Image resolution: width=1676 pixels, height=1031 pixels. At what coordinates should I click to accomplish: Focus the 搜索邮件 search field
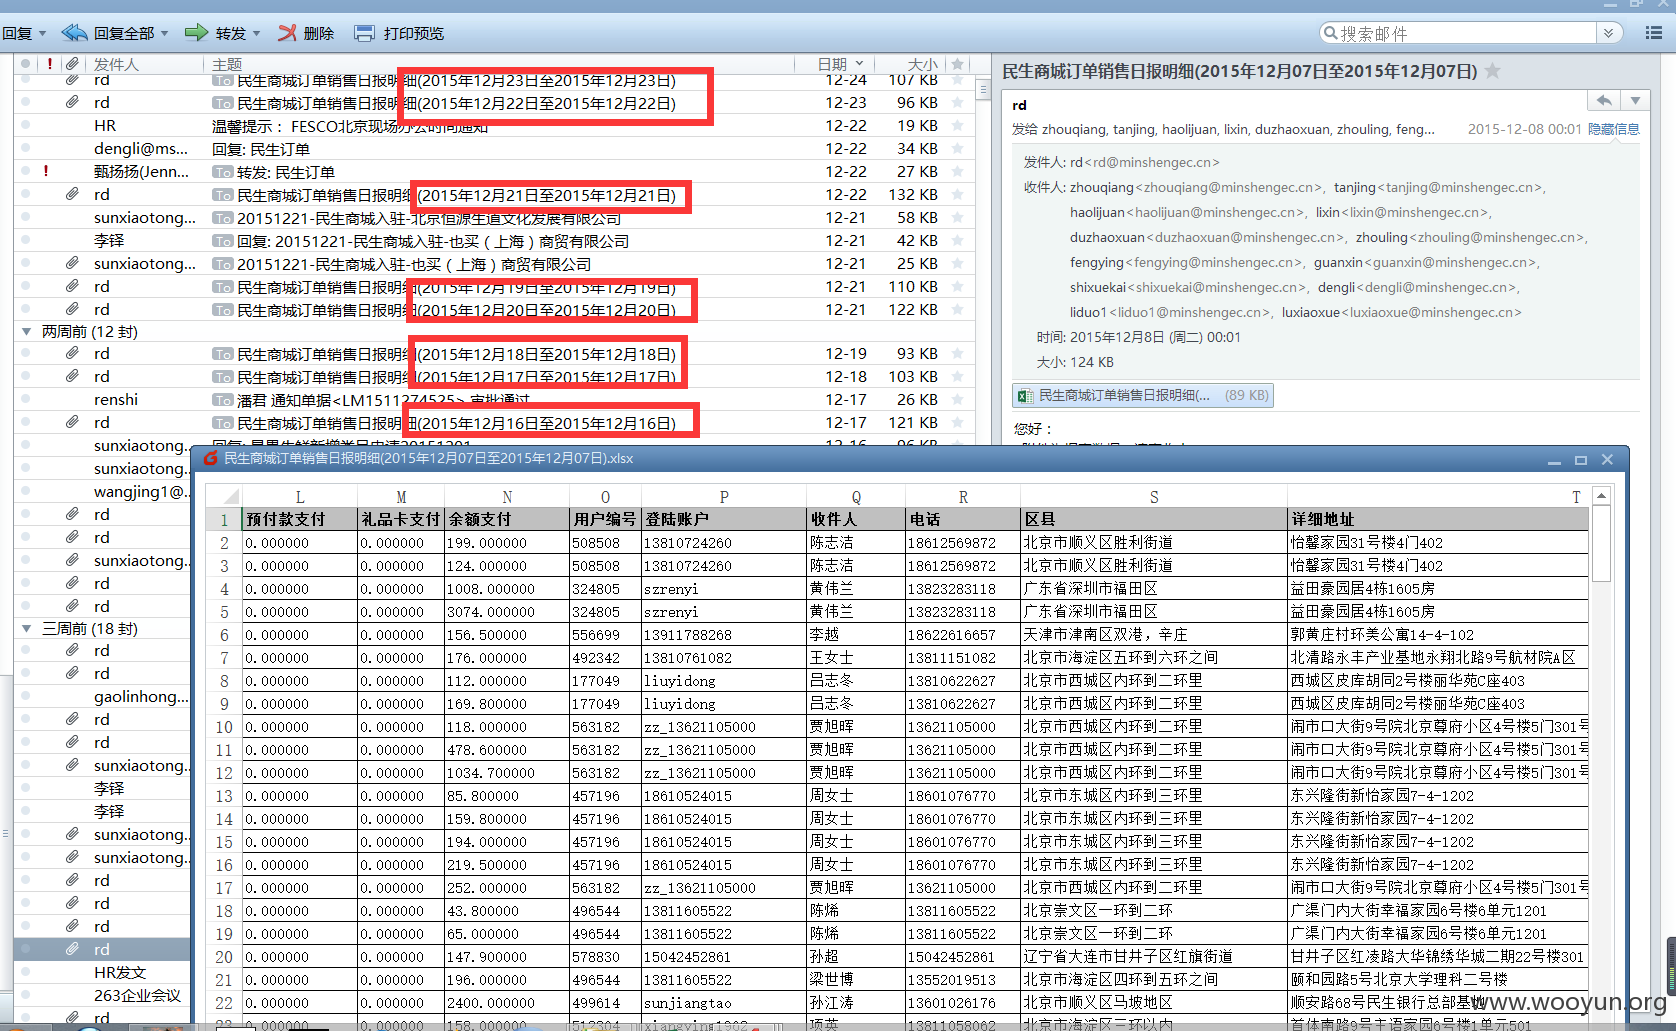point(1467,33)
